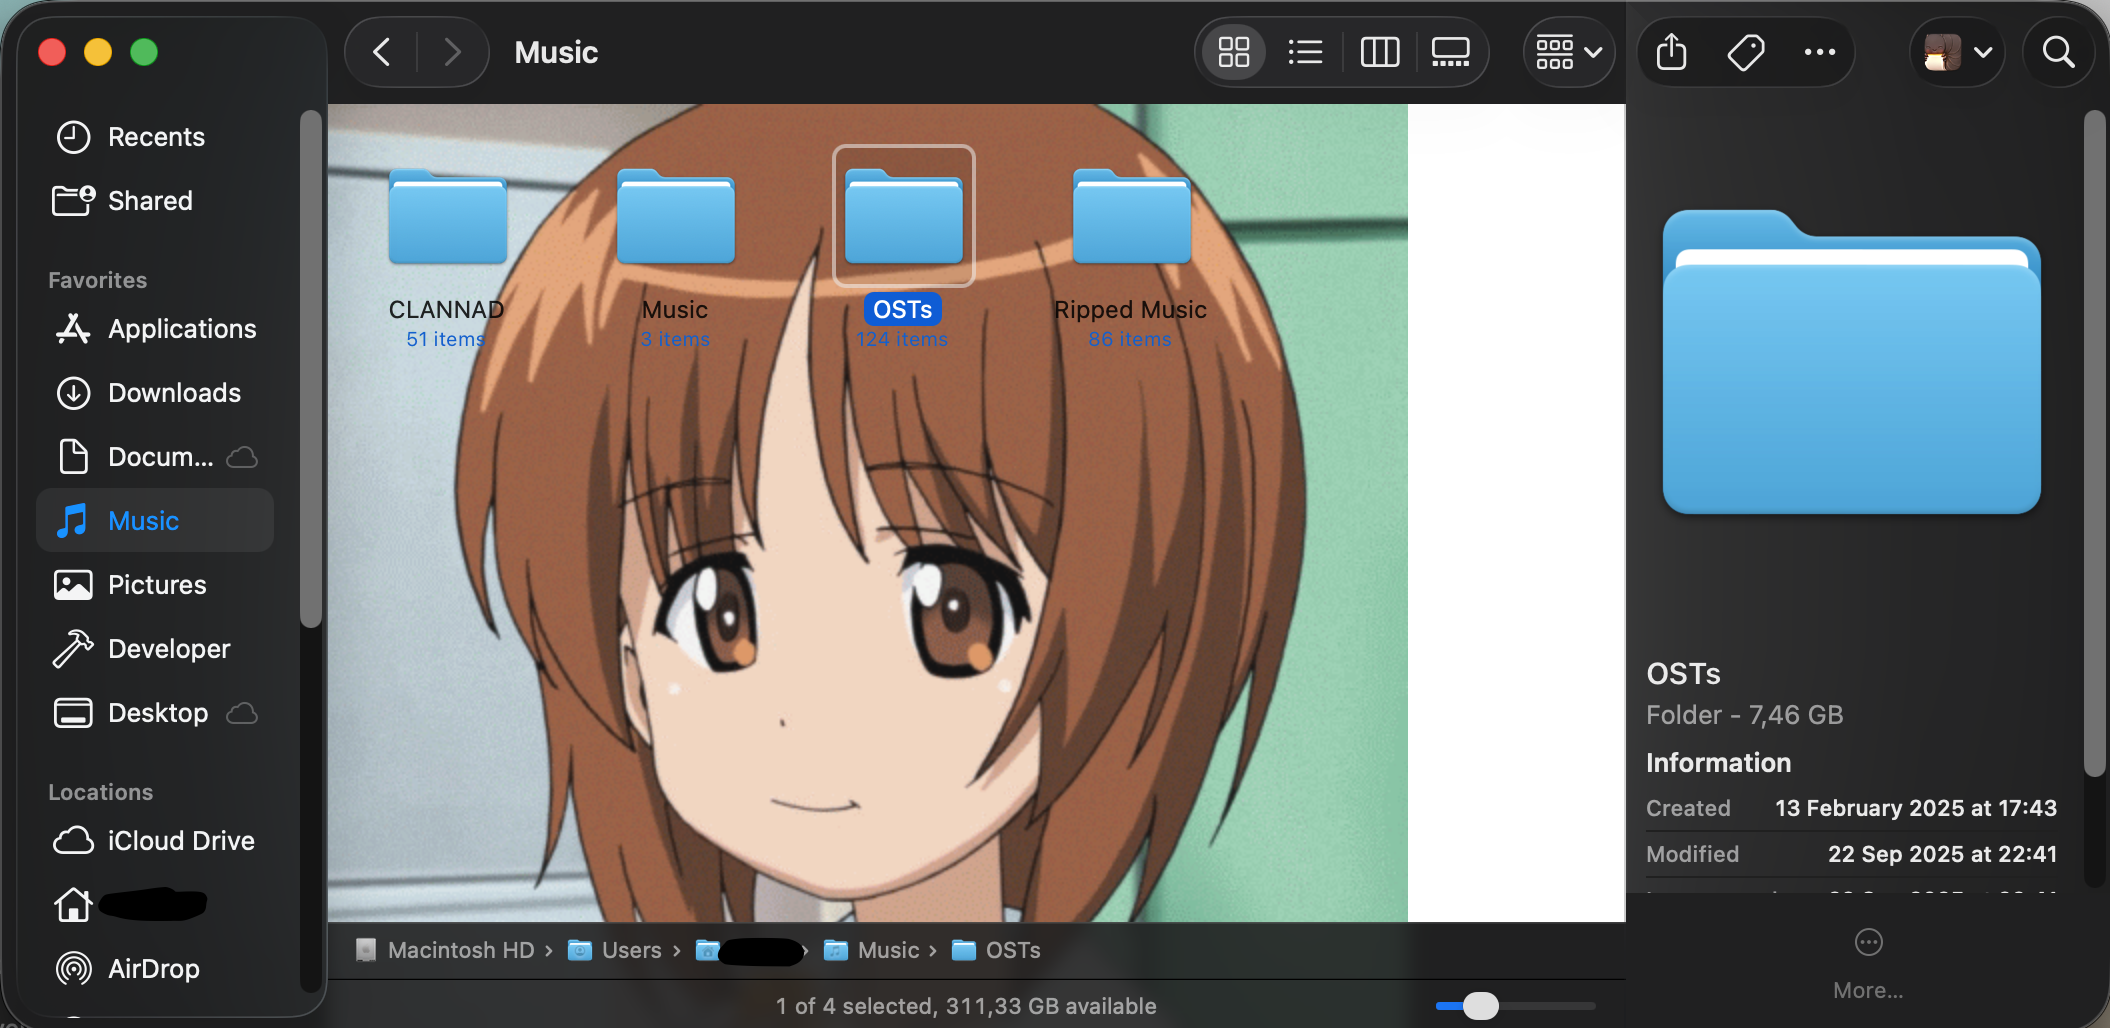Click the Ripped Music folder name label
Image resolution: width=2110 pixels, height=1028 pixels.
[x=1130, y=310]
